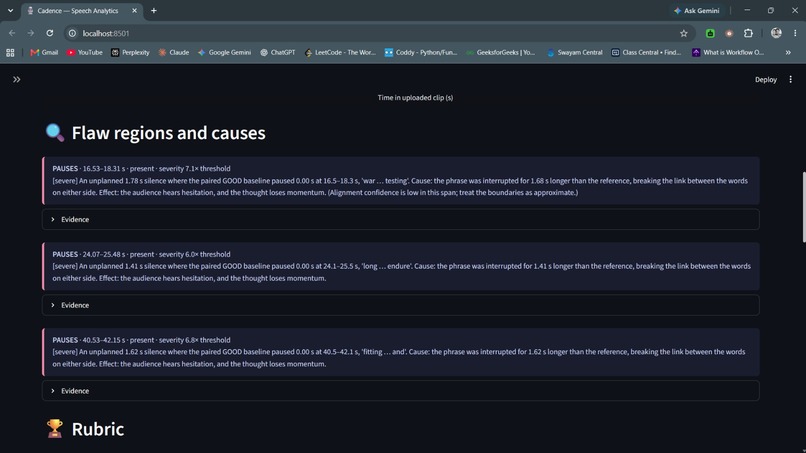Click the 'severity 7.1× threshold' text
The height and width of the screenshot is (453, 806).
pos(195,169)
